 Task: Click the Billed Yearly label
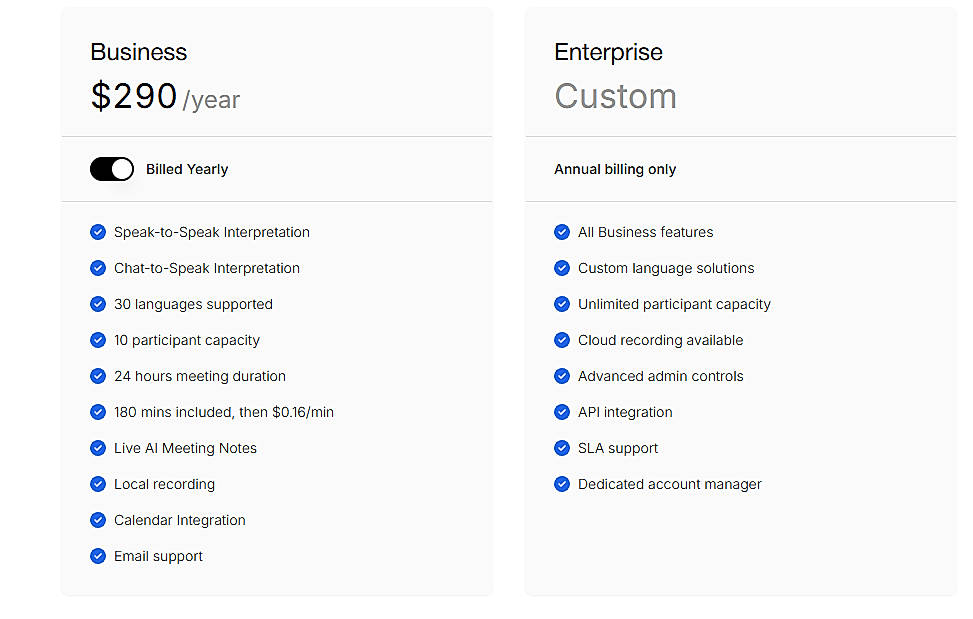187,169
